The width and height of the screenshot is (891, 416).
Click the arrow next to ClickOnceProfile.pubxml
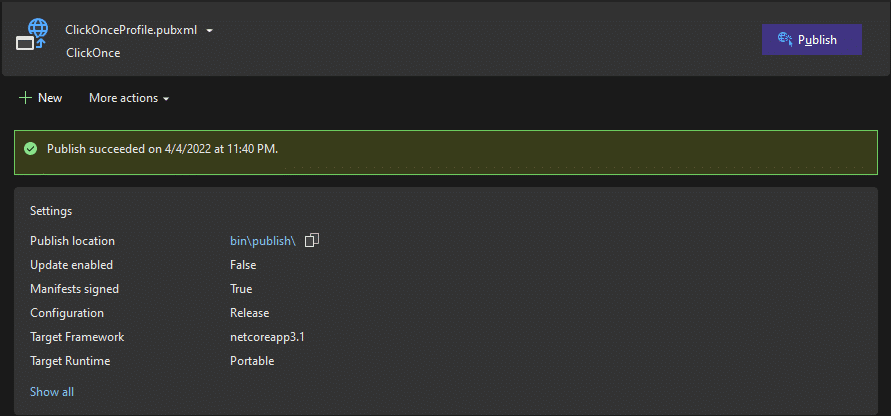pyautogui.click(x=210, y=31)
